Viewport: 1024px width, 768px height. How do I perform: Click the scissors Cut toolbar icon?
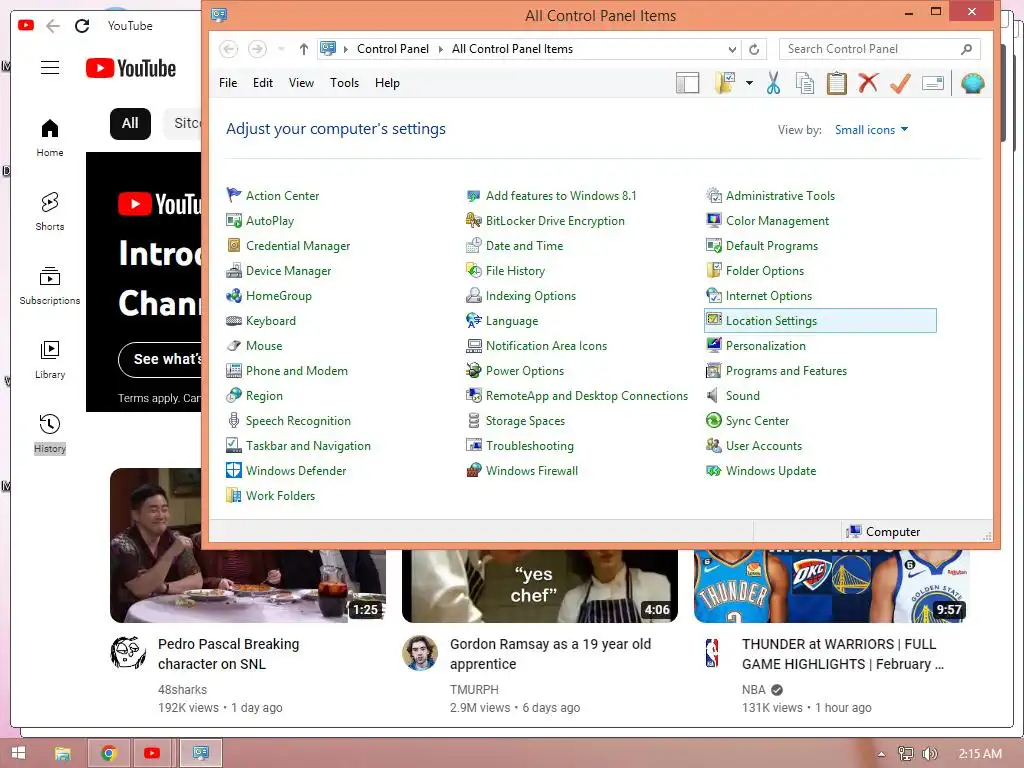point(773,84)
